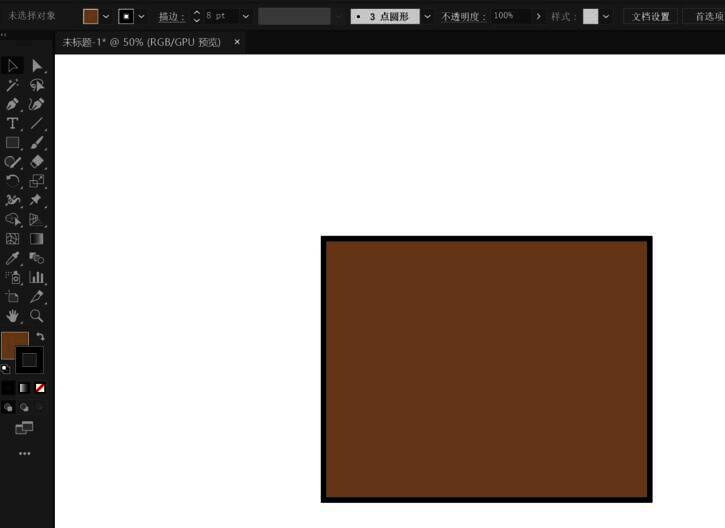Click the black Stroke box in toolbar

(x=30, y=360)
